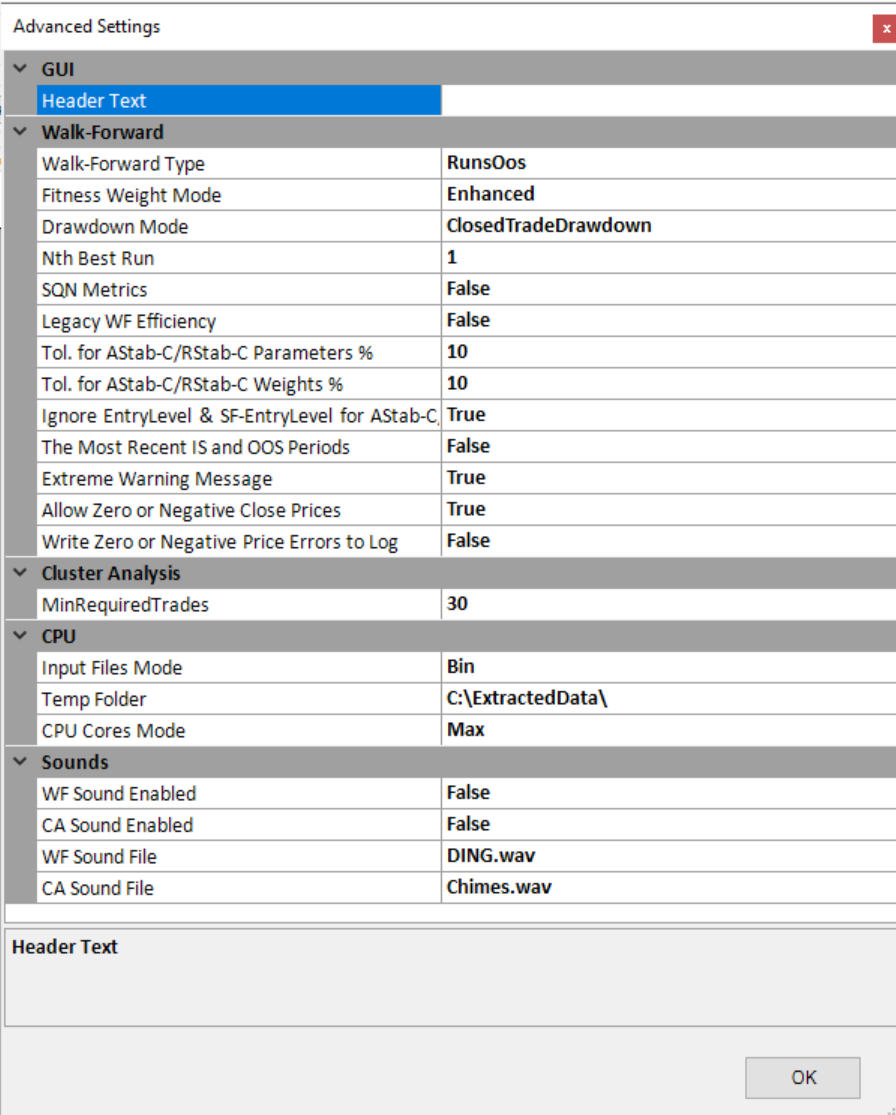
Task: Click the Header Text value field
Action: 667,101
